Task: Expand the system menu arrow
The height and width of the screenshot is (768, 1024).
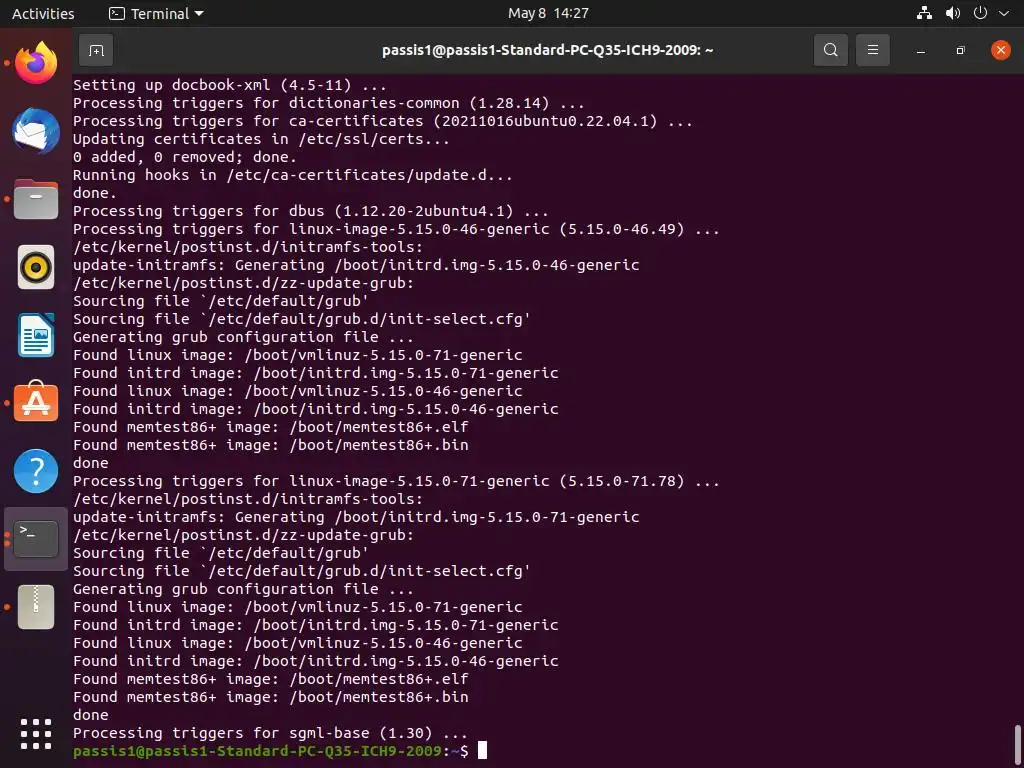Action: tap(1004, 13)
